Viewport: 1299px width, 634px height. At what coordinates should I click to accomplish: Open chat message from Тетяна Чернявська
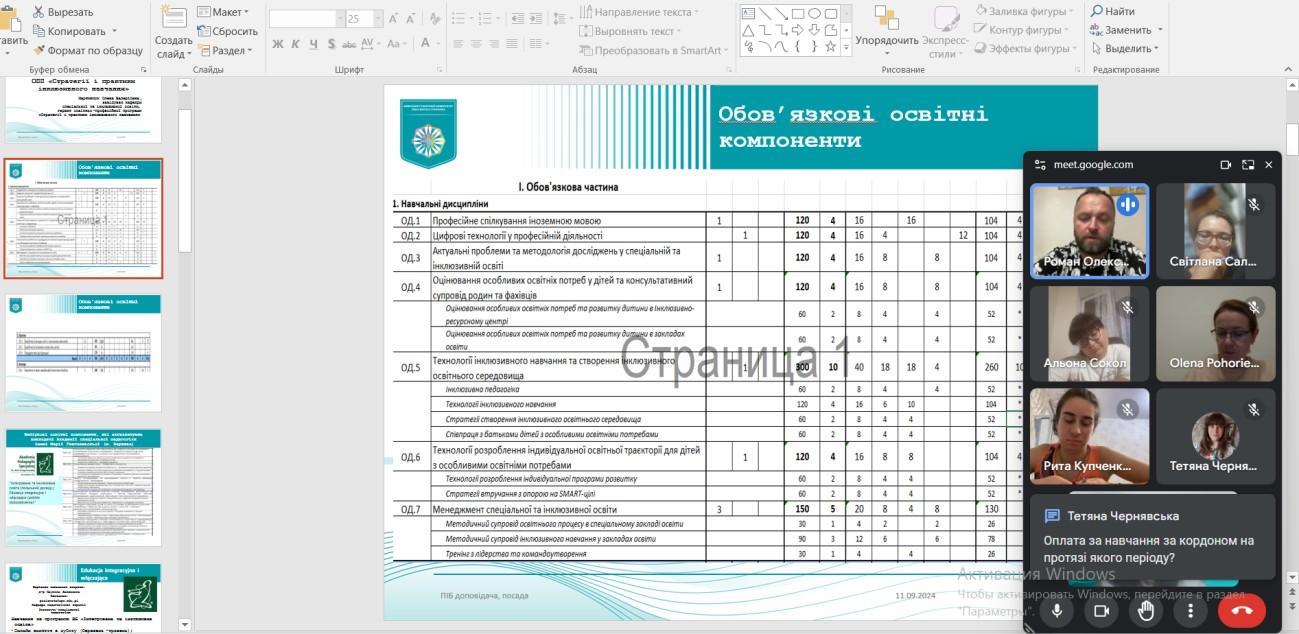pyautogui.click(x=1153, y=538)
